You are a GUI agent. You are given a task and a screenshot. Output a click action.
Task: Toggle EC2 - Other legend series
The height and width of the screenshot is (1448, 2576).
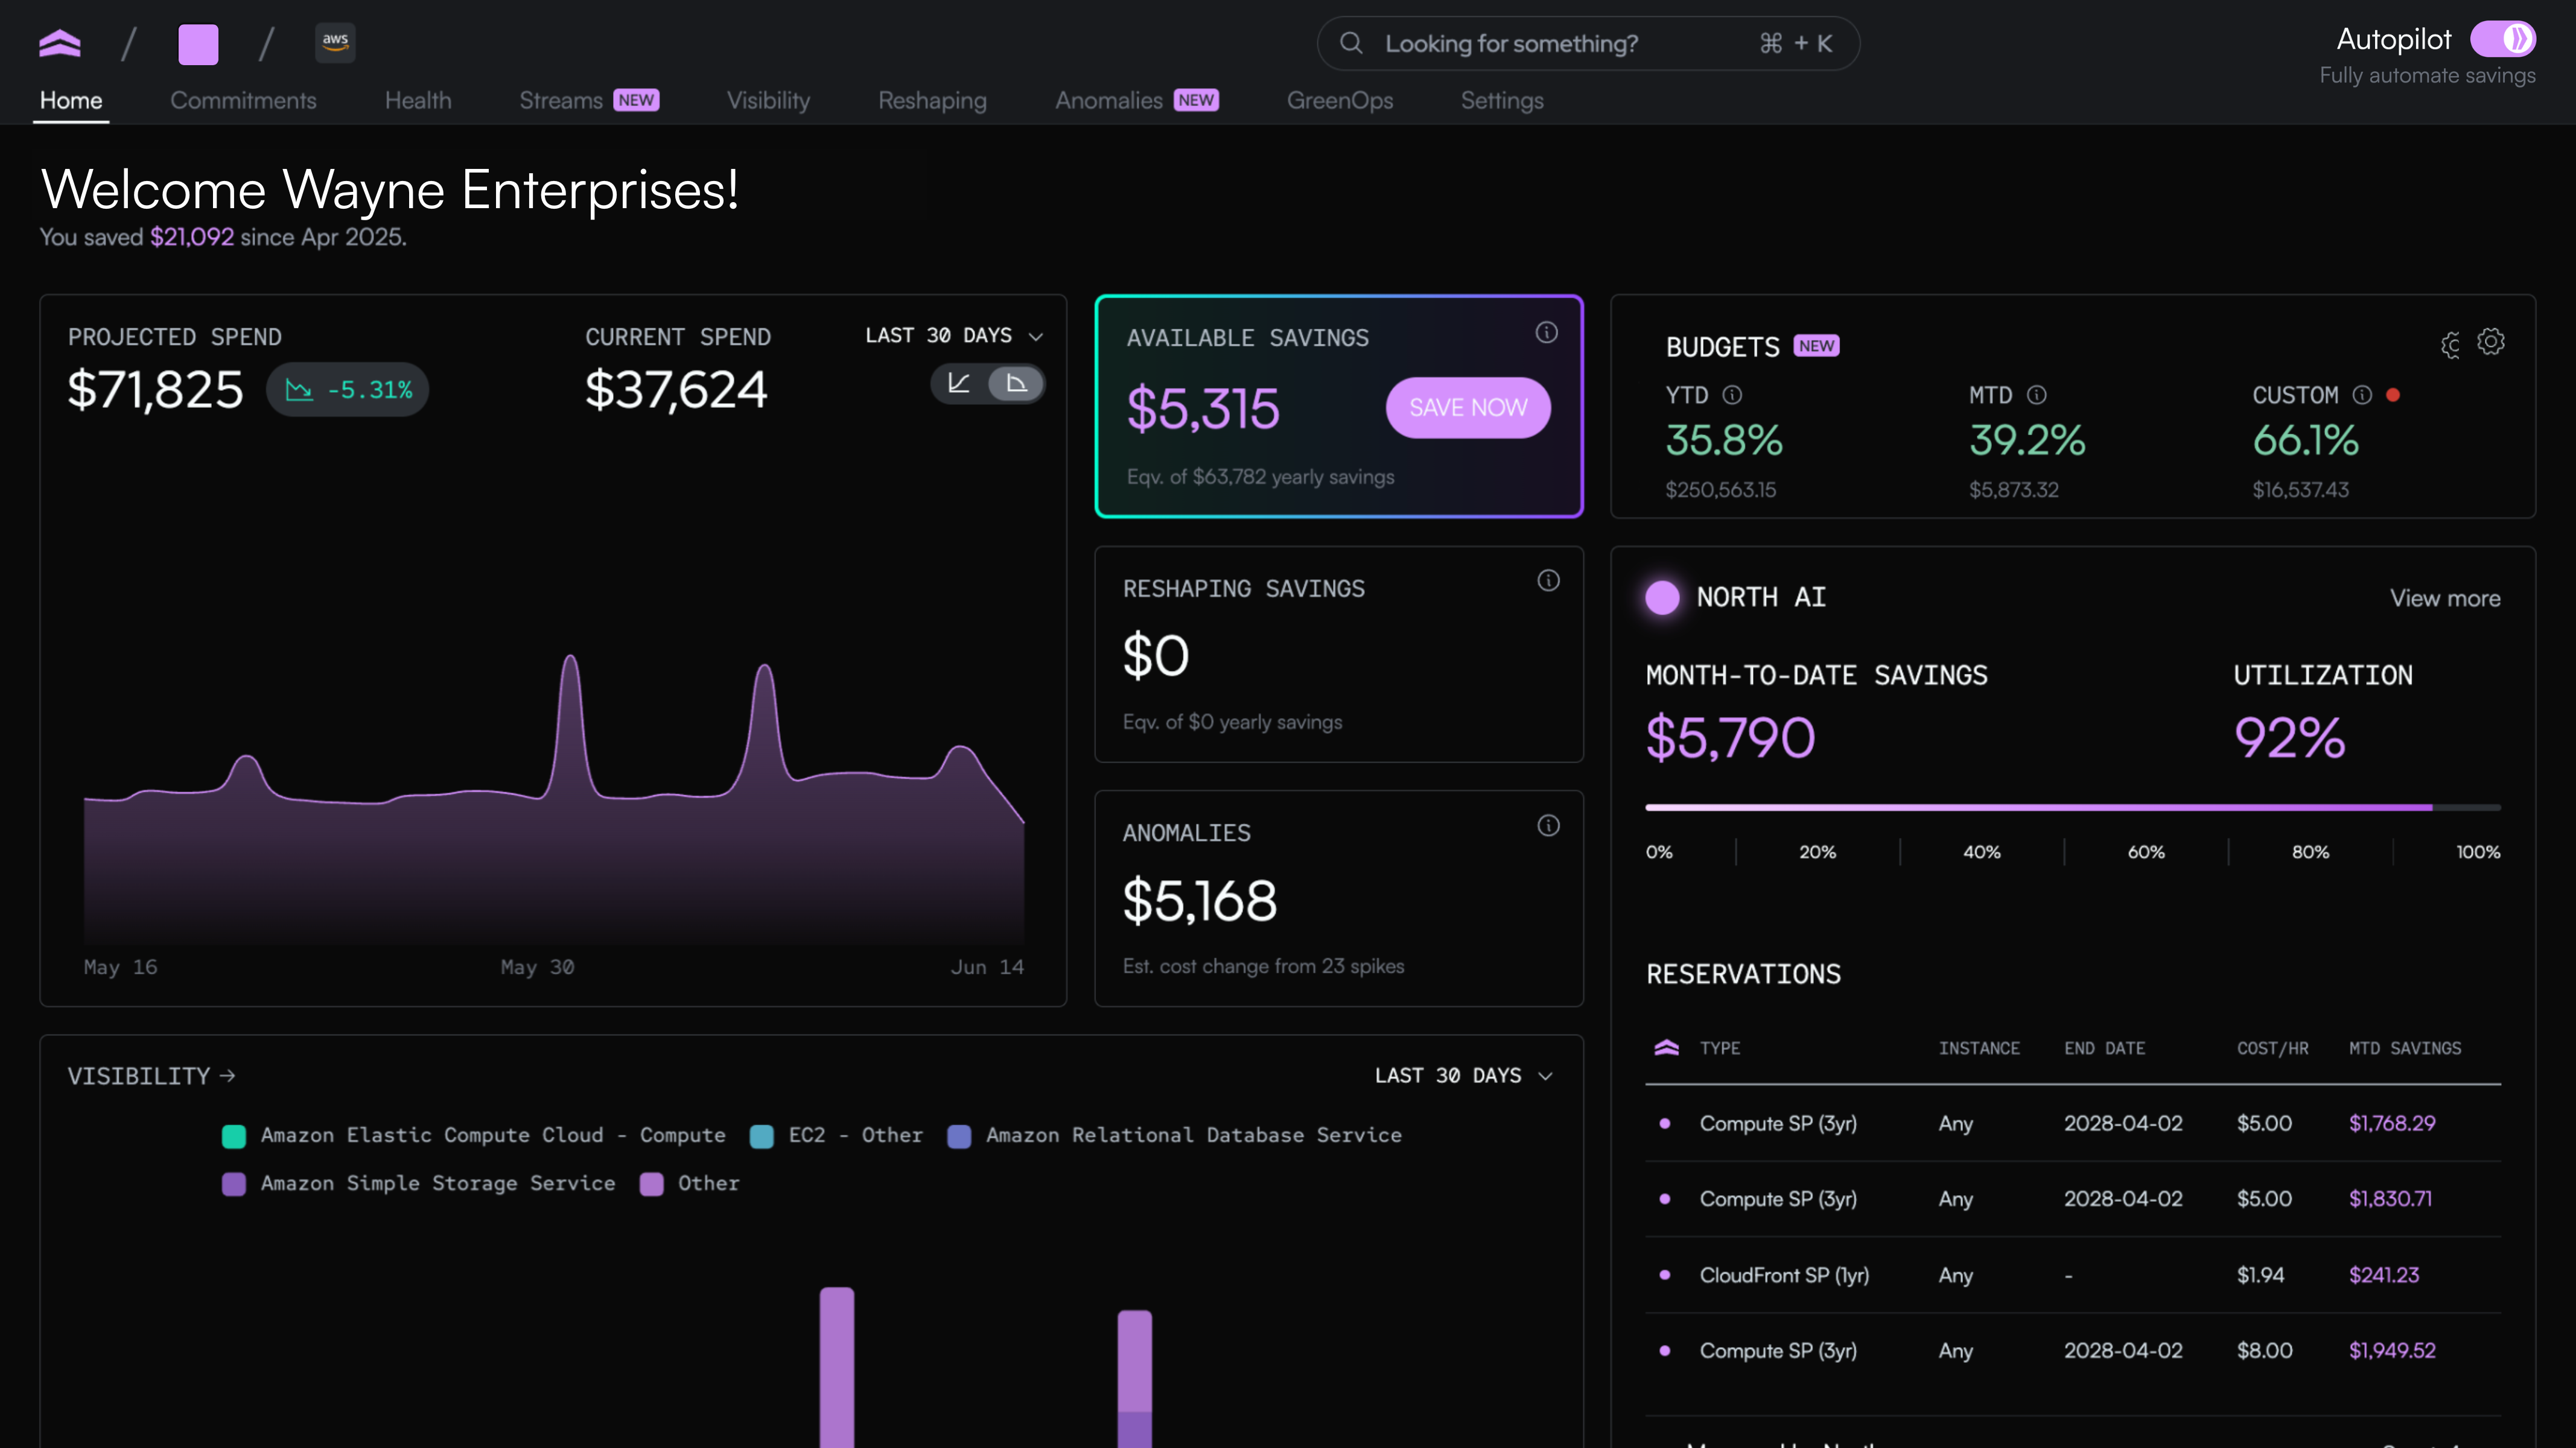(x=836, y=1136)
